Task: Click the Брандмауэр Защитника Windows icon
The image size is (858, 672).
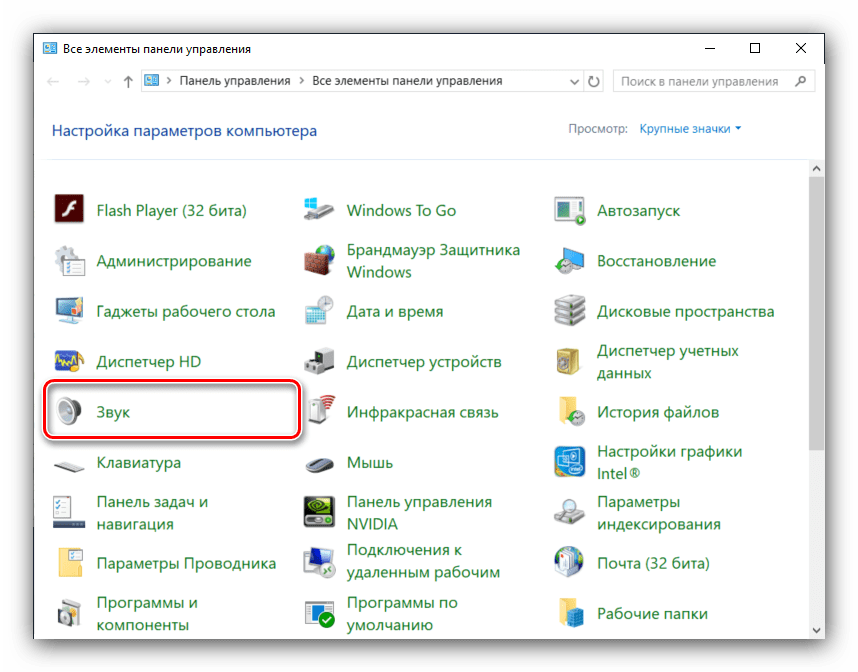Action: click(319, 261)
